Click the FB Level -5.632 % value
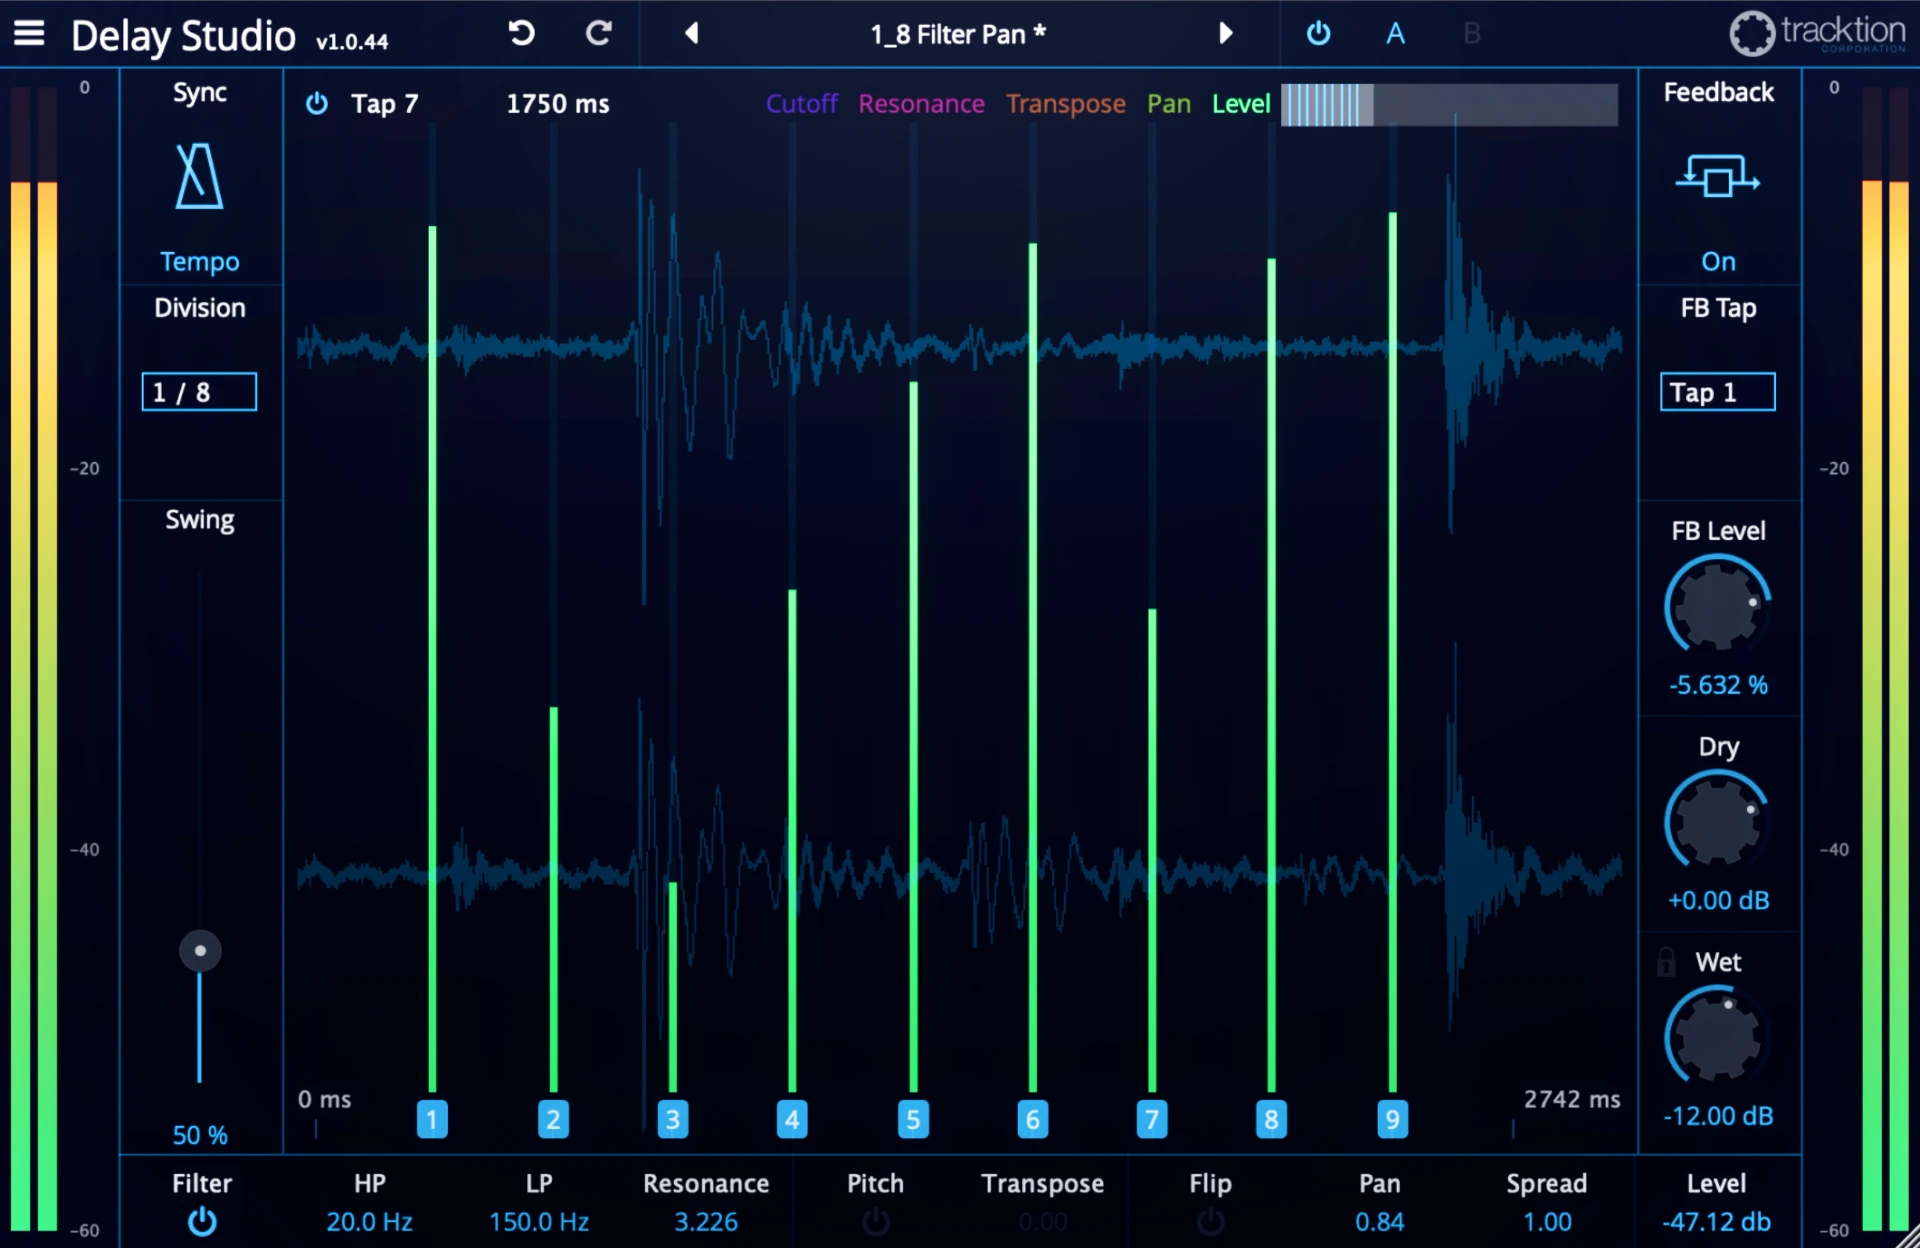 click(x=1718, y=685)
